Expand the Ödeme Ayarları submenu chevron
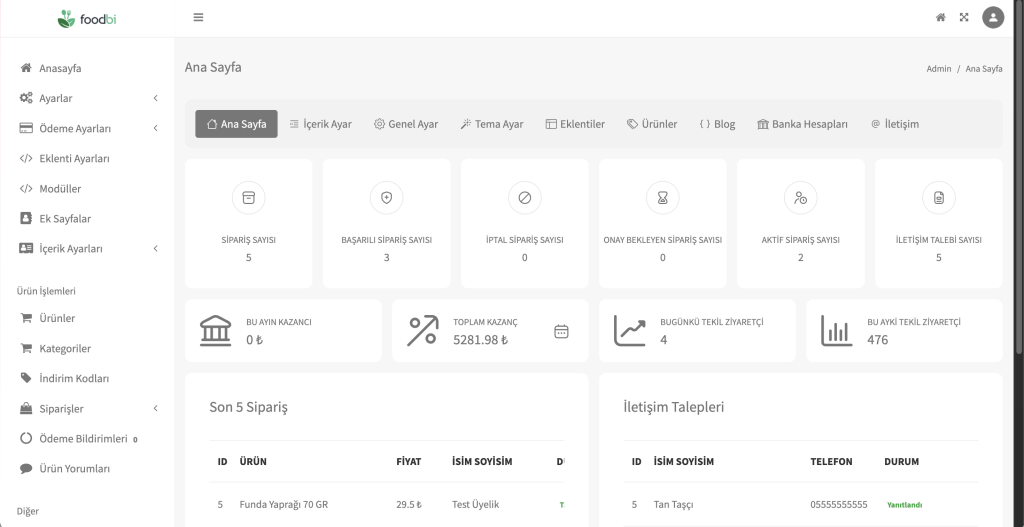 click(155, 128)
